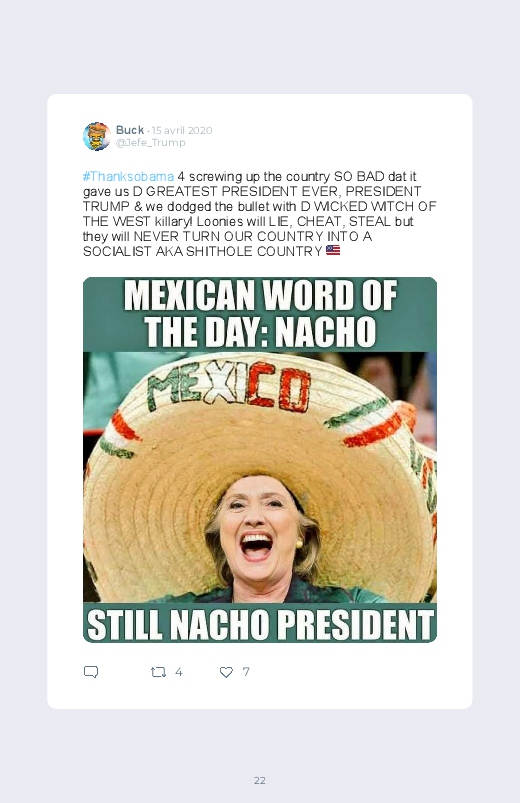The height and width of the screenshot is (803, 520).
Task: Click the MEXICO lettering on the sombrero
Action: pyautogui.click(x=229, y=387)
